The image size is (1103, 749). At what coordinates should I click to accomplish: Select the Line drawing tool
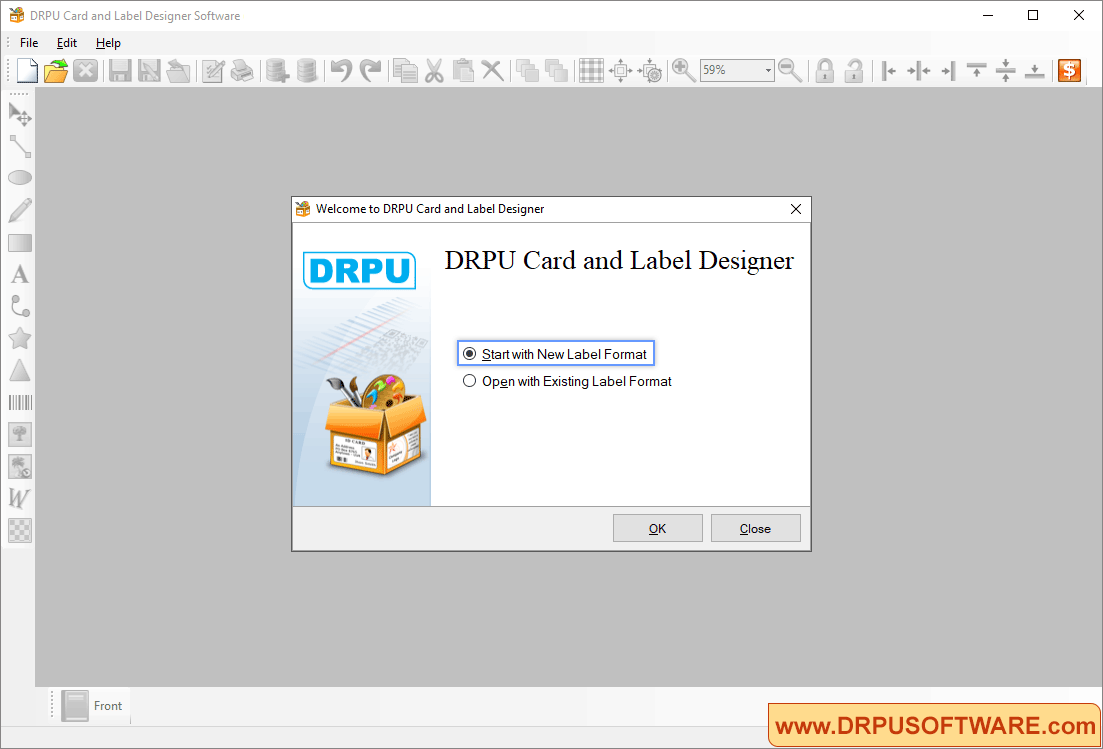point(20,146)
